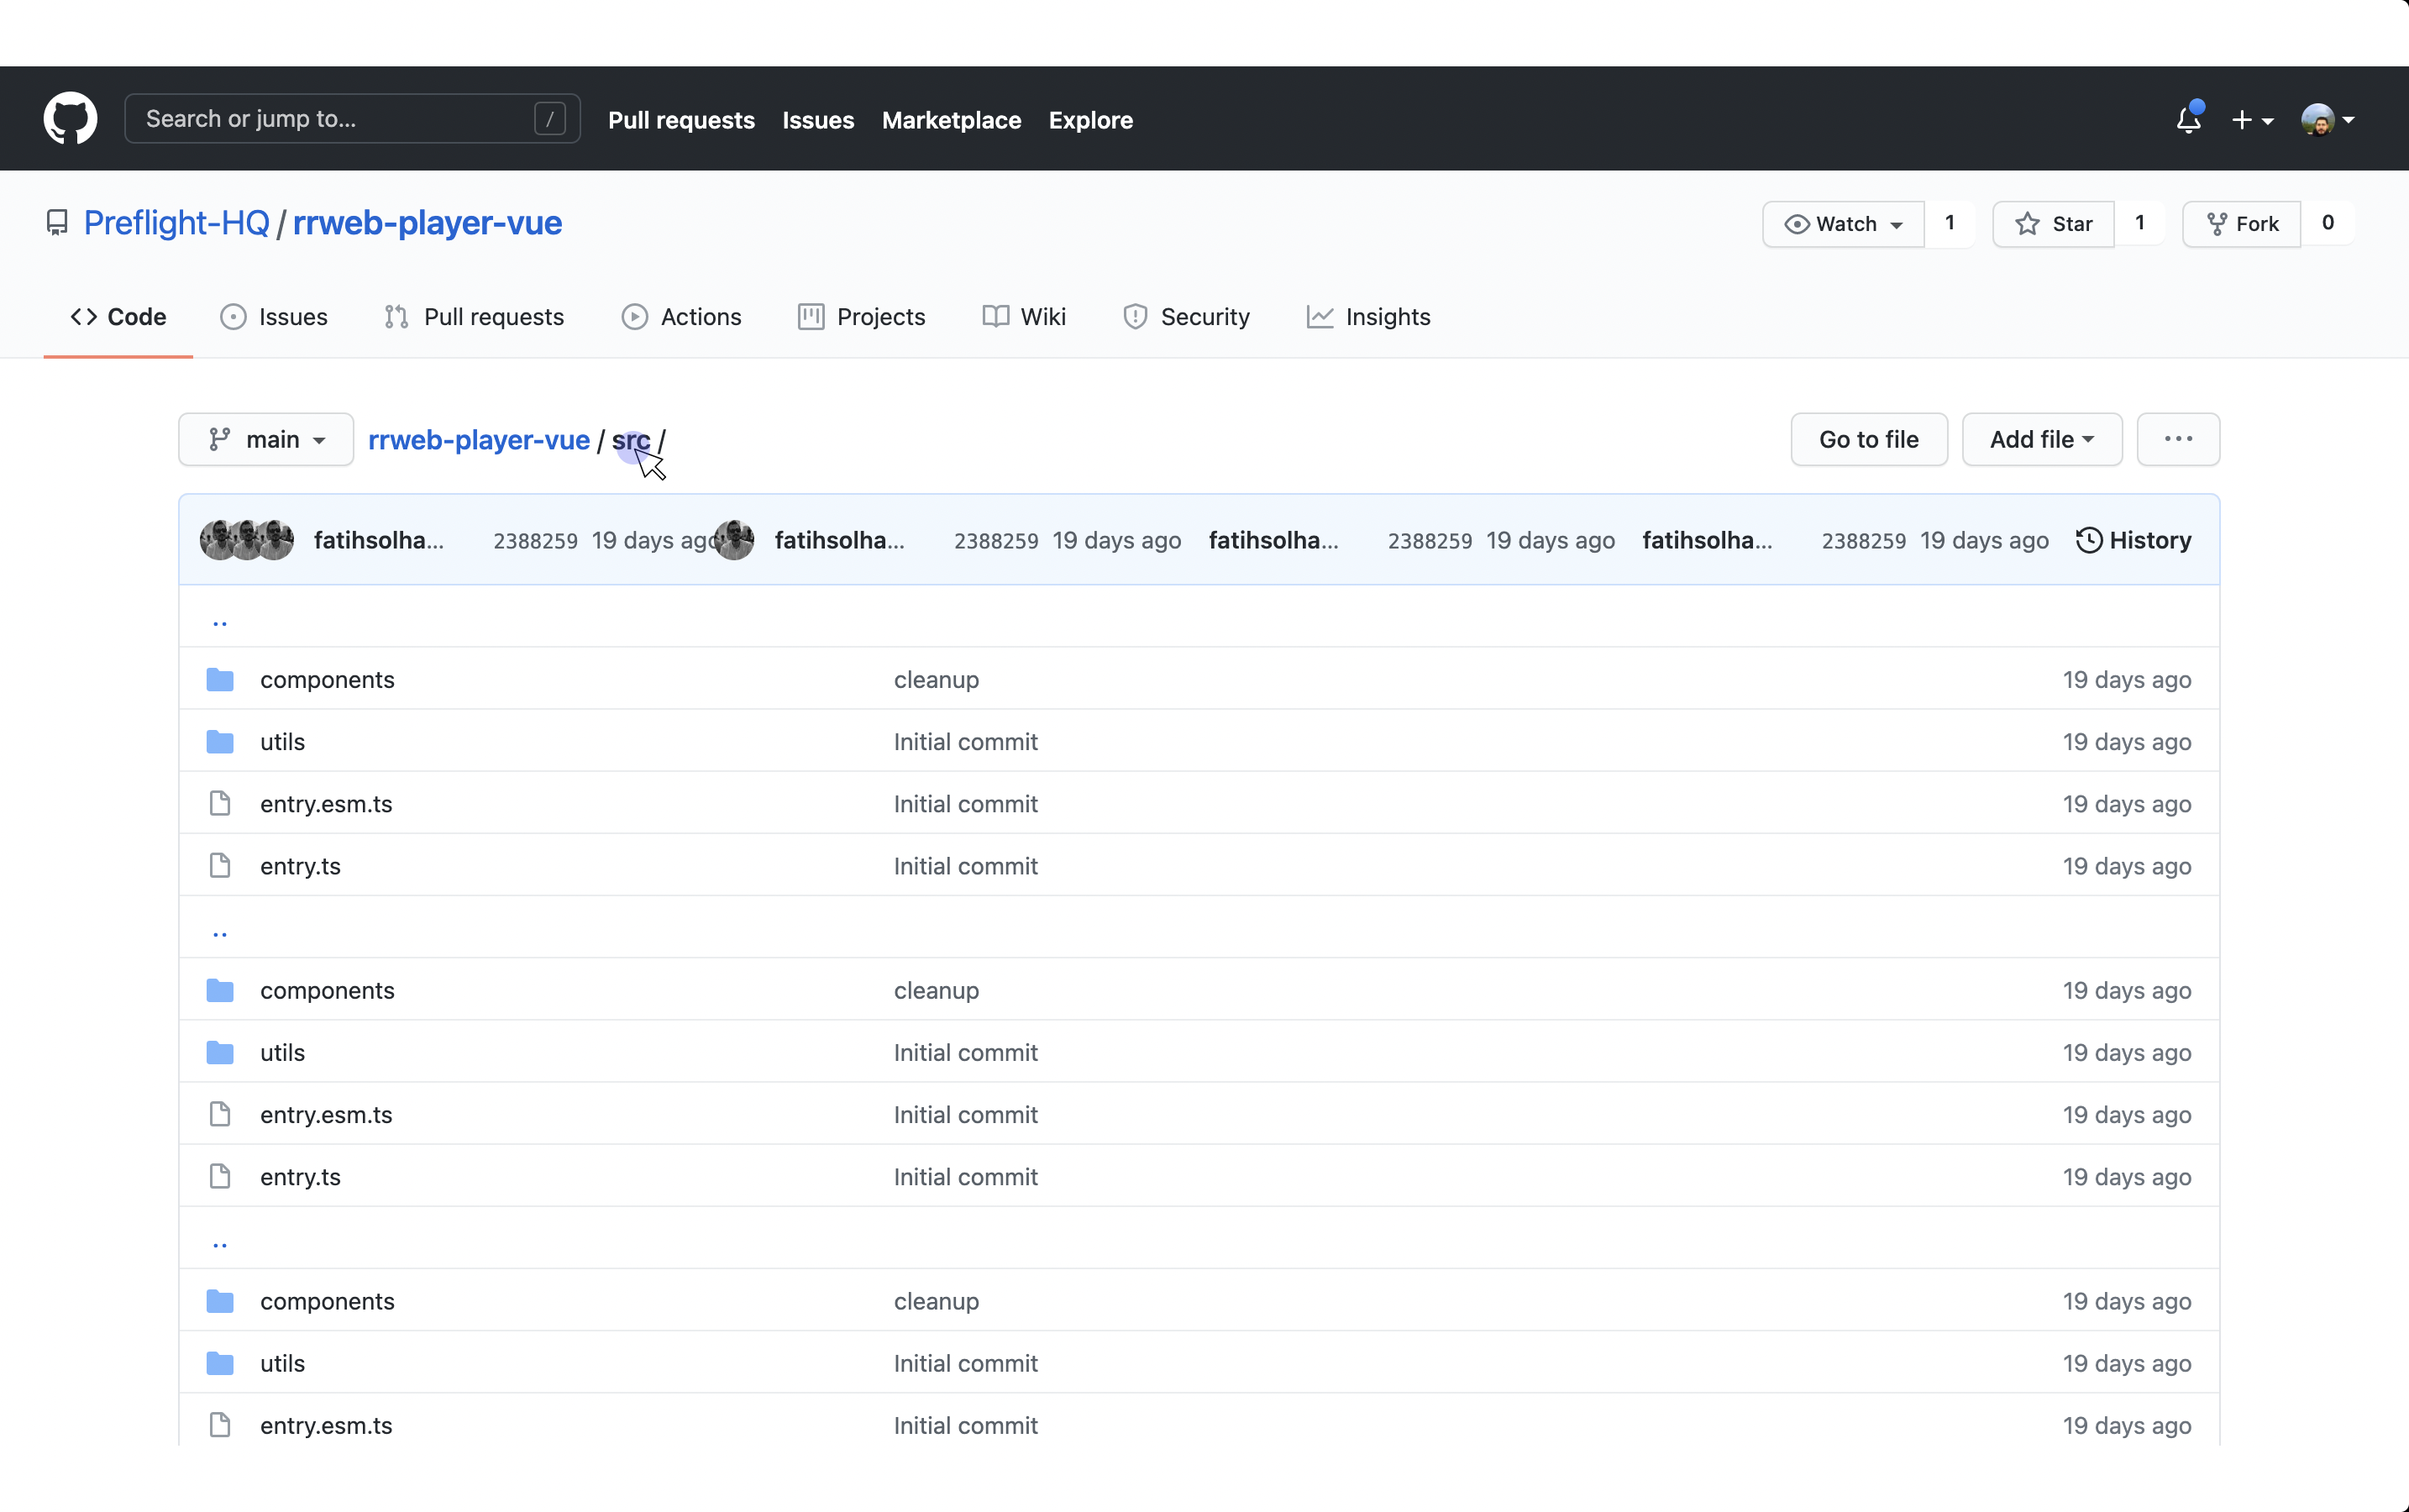Open the Preflight-HQ organization link
This screenshot has height=1512, width=2409.
click(177, 222)
